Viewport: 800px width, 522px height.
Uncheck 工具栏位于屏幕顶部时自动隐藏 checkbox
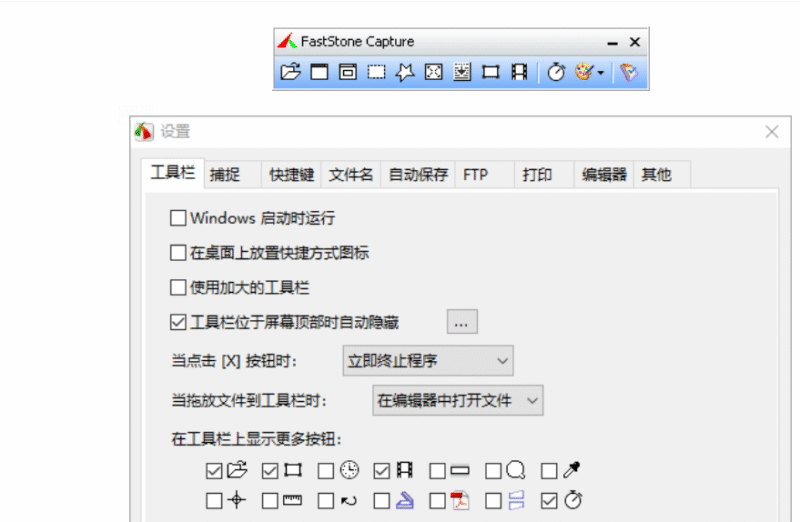[x=178, y=322]
